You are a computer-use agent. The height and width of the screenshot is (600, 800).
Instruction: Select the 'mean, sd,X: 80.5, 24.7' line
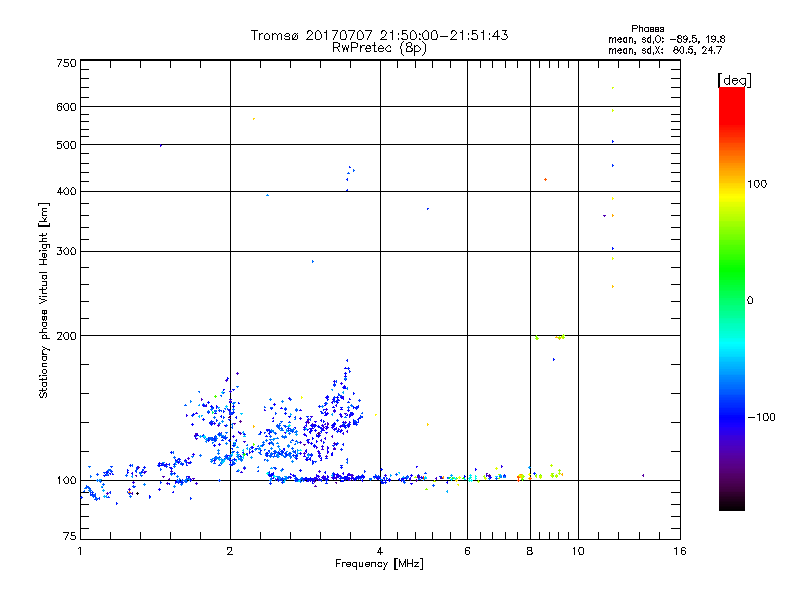pos(665,50)
